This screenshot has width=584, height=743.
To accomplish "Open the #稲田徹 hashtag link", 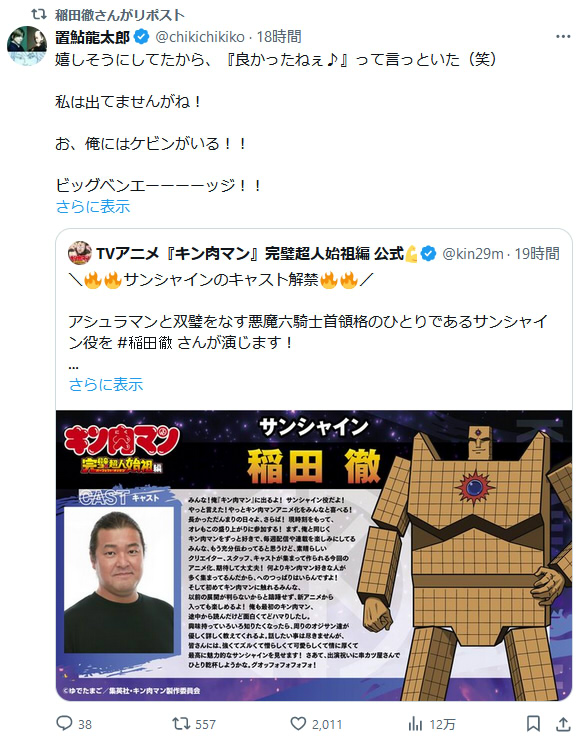I will 145,342.
